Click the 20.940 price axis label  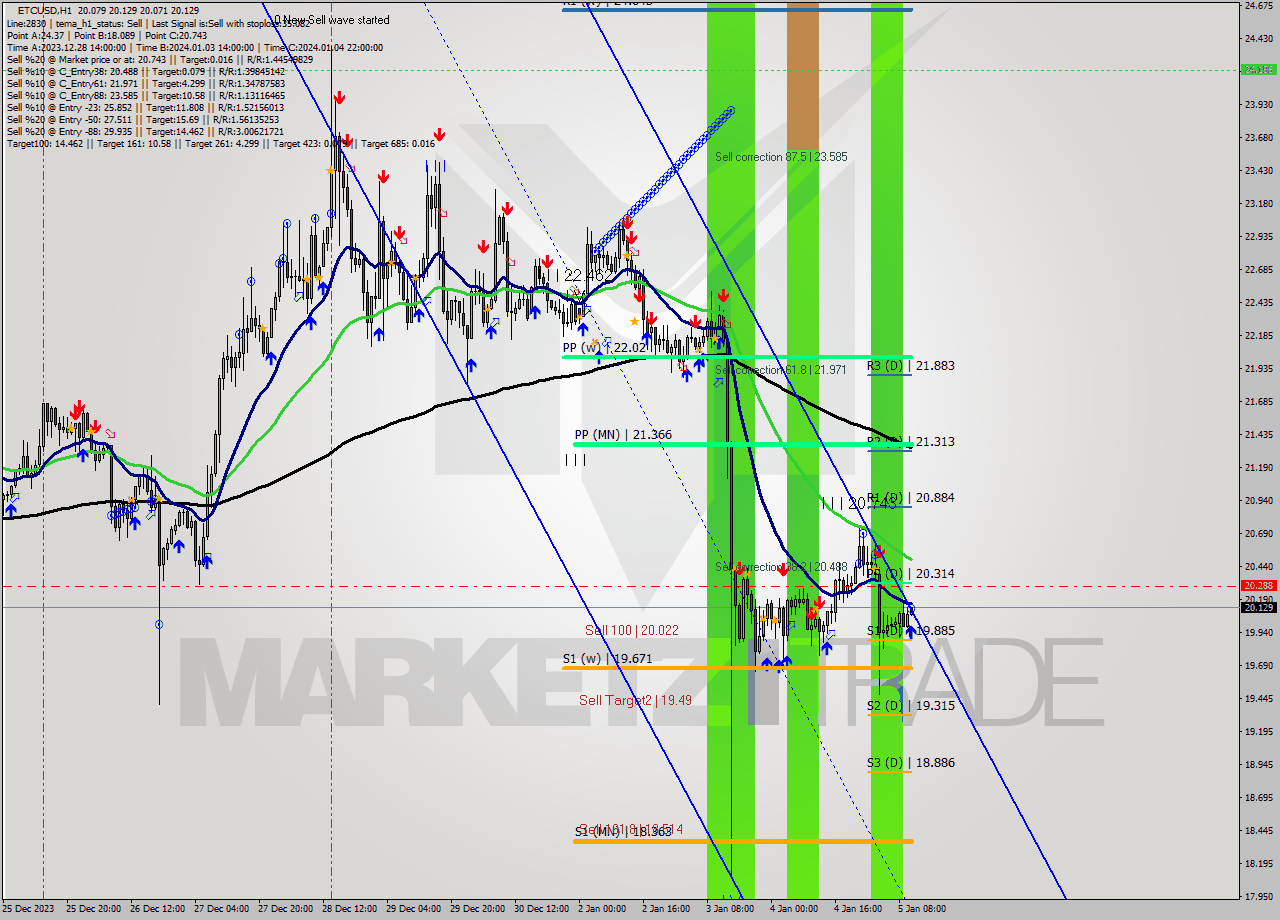click(x=1258, y=500)
